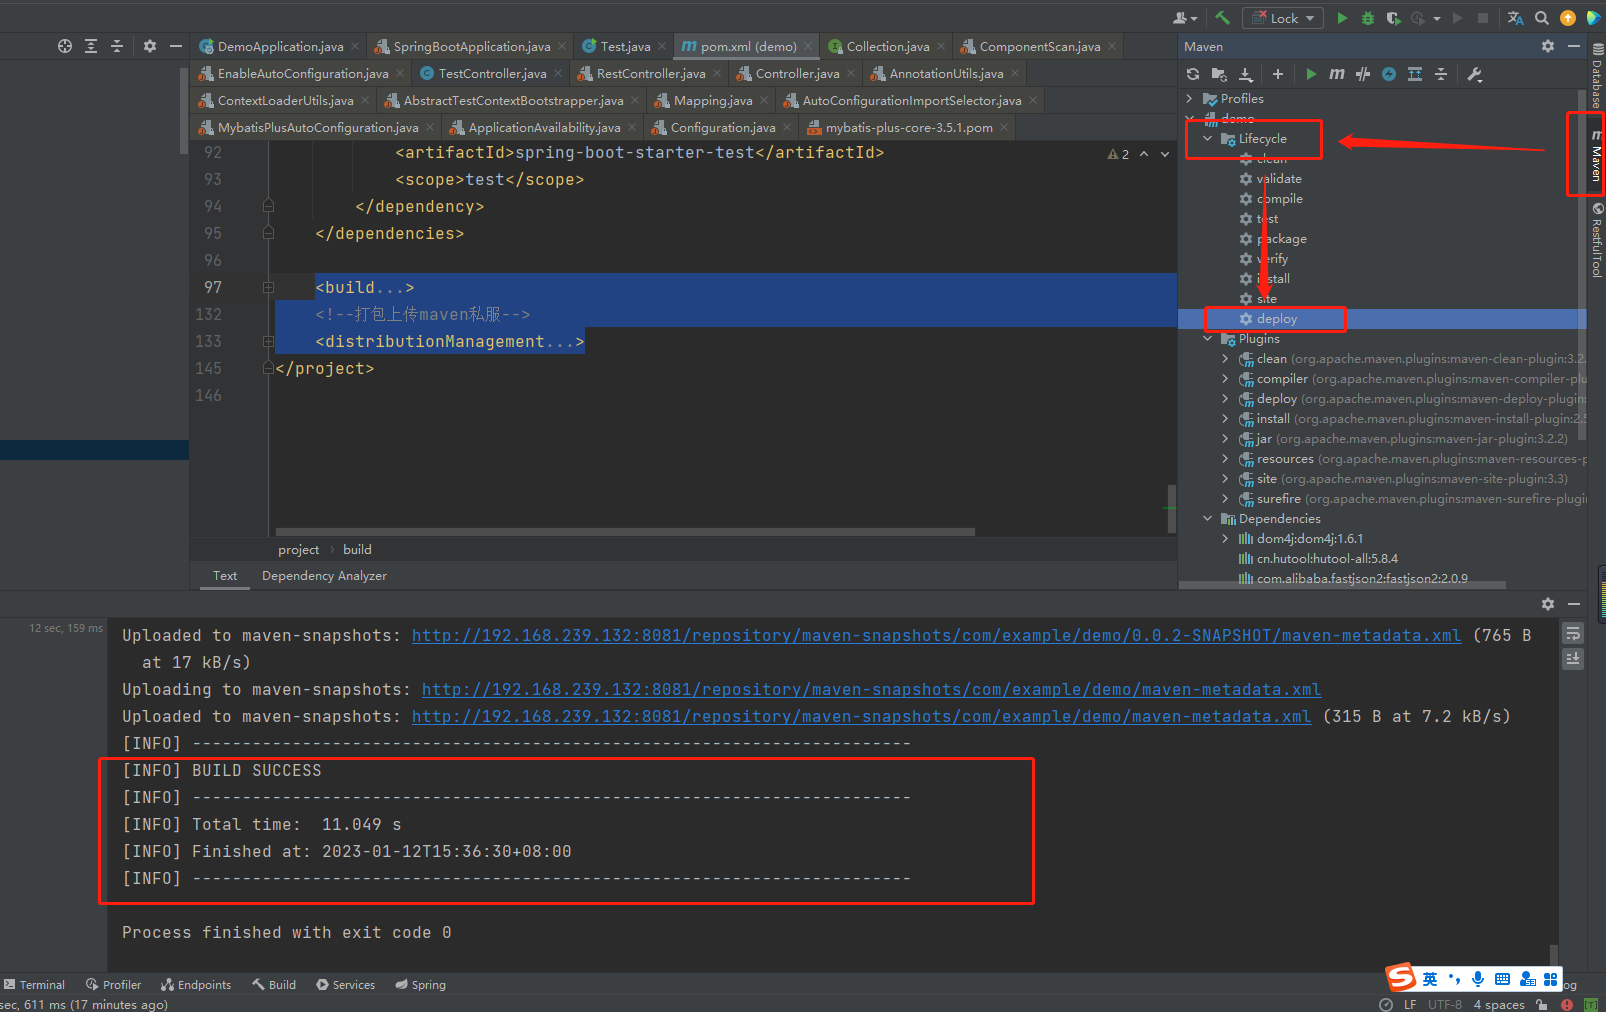Open Maven panel gear options
Image resolution: width=1606 pixels, height=1012 pixels.
tap(1548, 46)
